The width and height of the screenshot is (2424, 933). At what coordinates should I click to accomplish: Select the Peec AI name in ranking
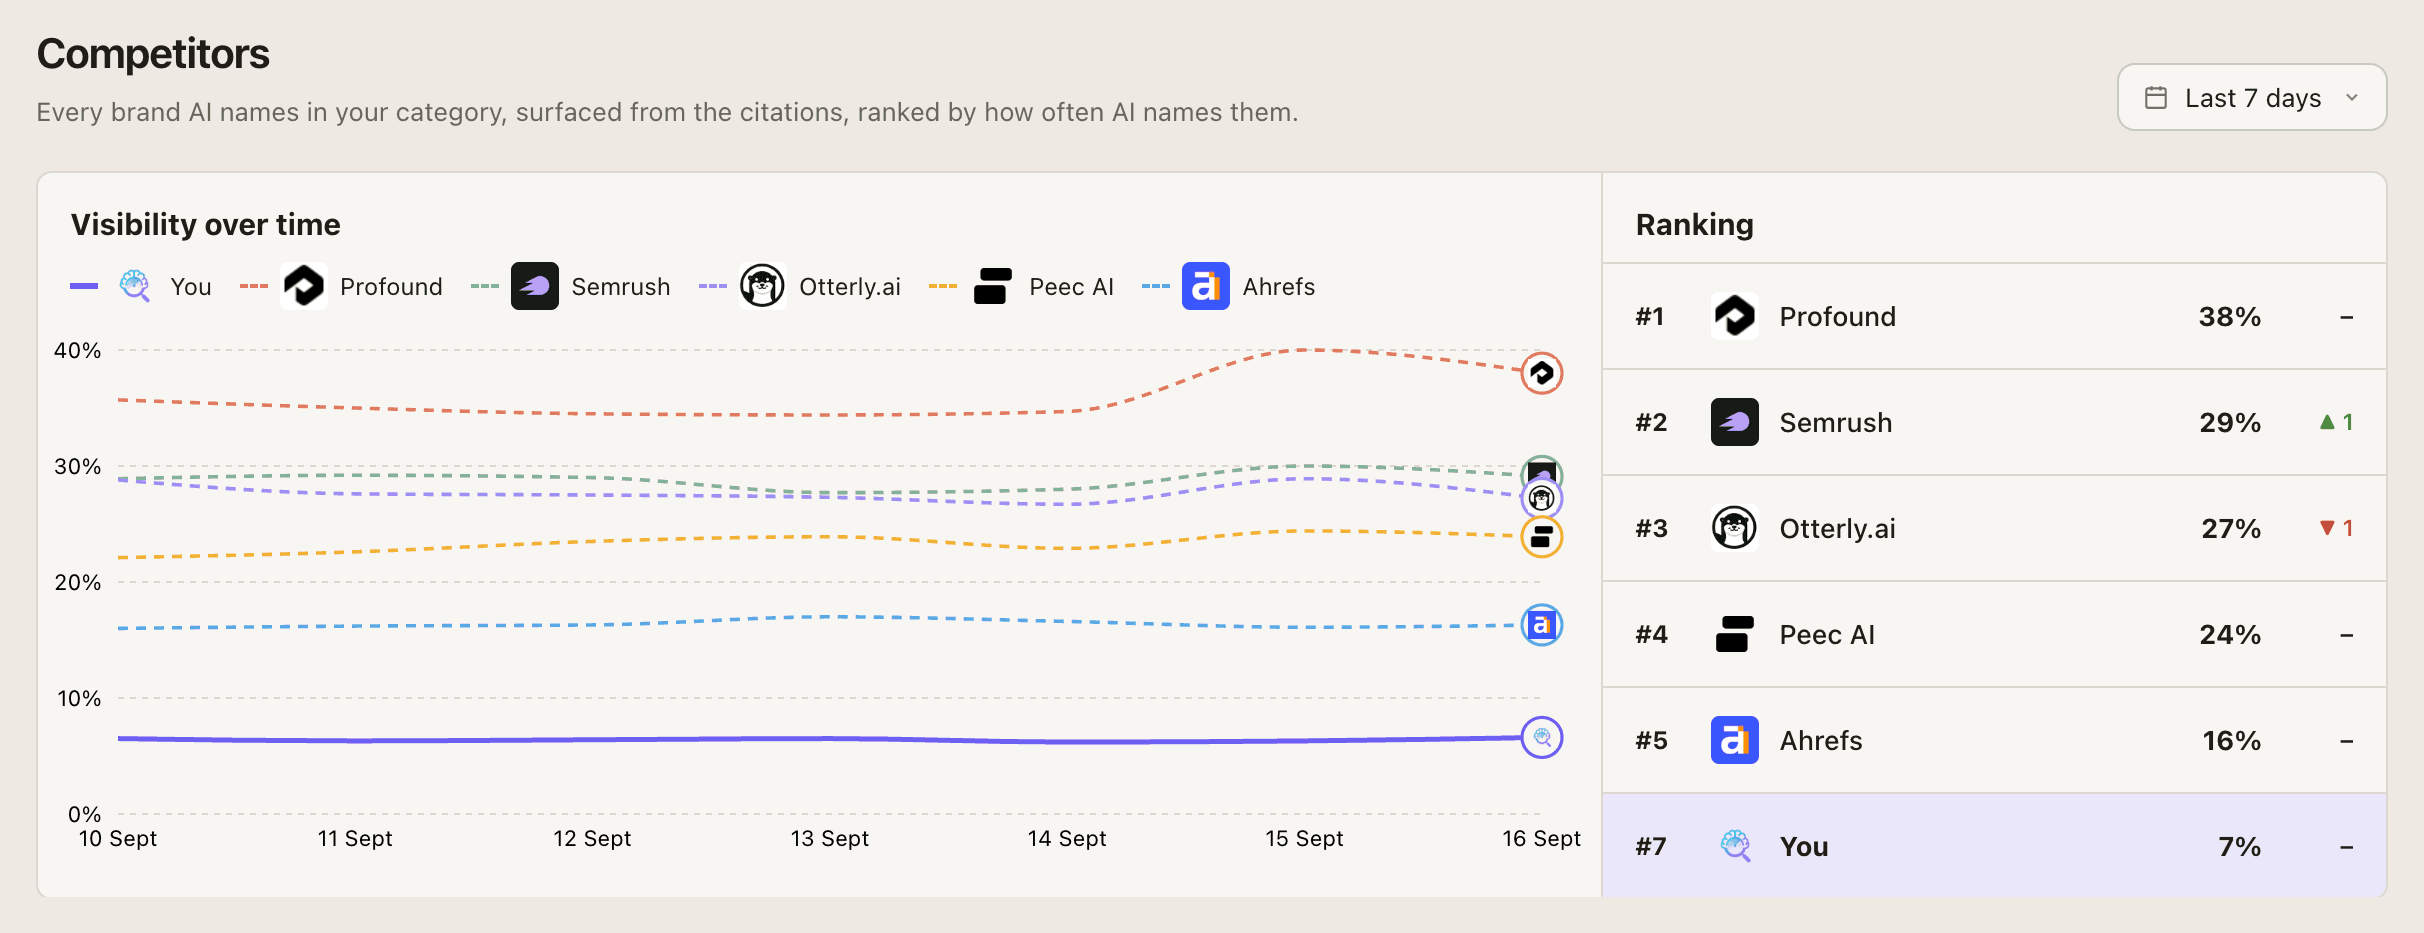[x=1827, y=635]
